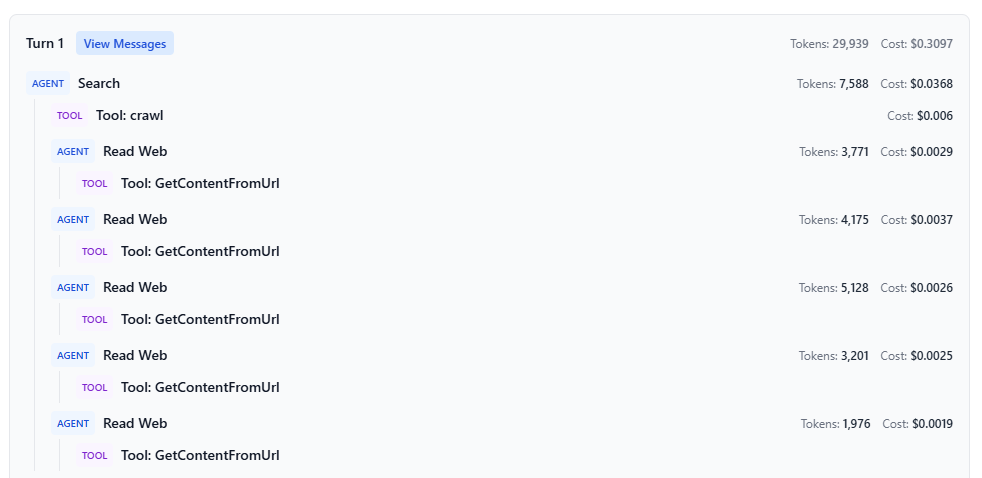Click the TOOL badge beside Tool: crawl
The width and height of the screenshot is (982, 478).
pyautogui.click(x=70, y=116)
